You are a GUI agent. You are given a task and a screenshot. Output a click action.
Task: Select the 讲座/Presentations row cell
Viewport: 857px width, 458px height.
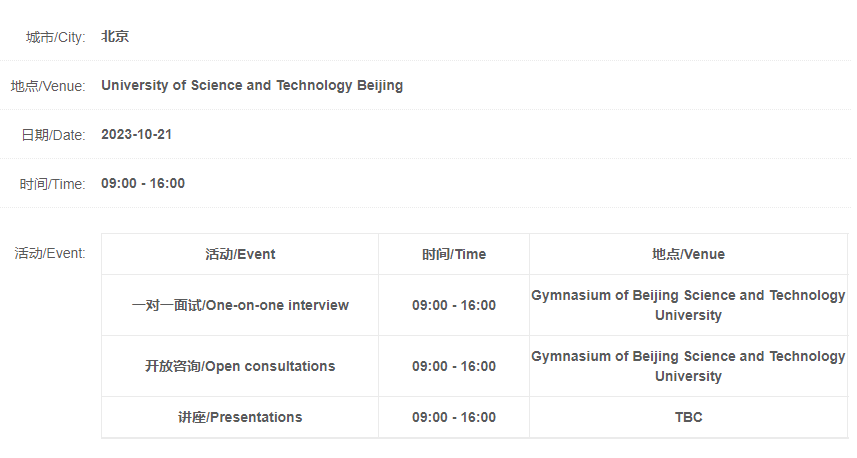click(240, 417)
